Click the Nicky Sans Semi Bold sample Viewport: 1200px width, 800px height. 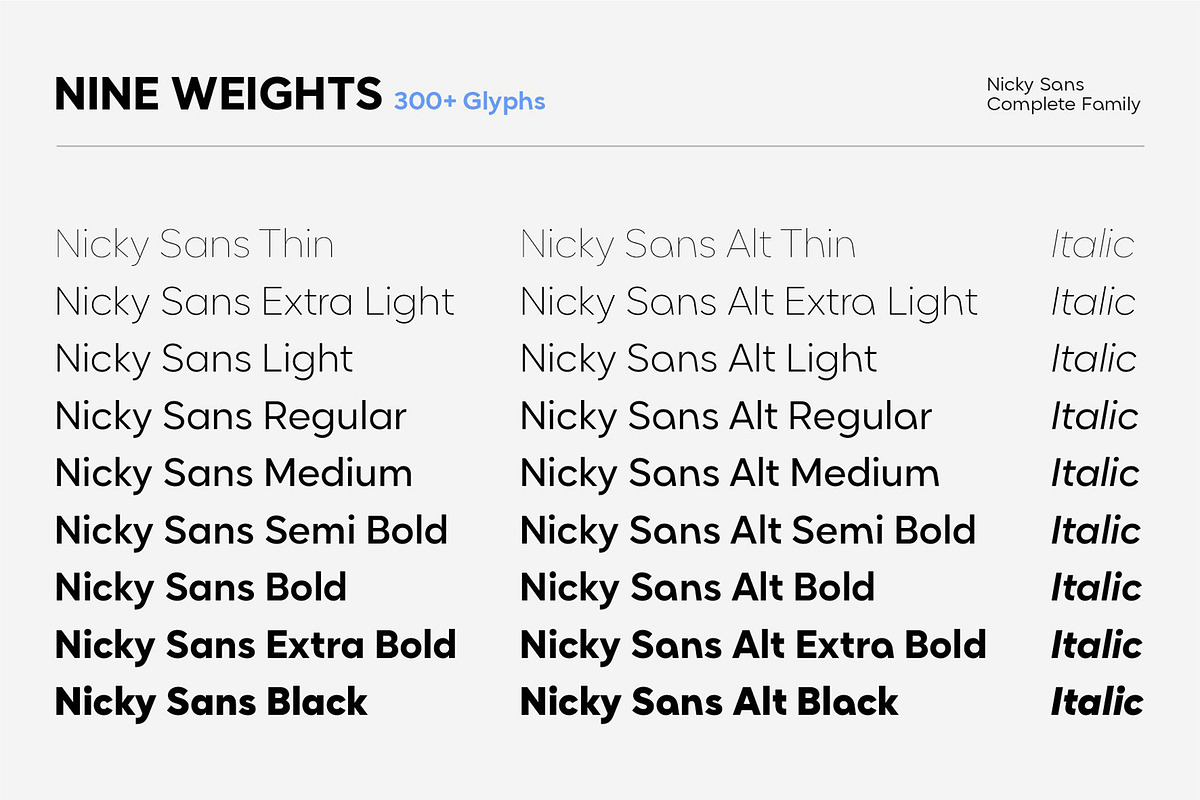coord(251,530)
